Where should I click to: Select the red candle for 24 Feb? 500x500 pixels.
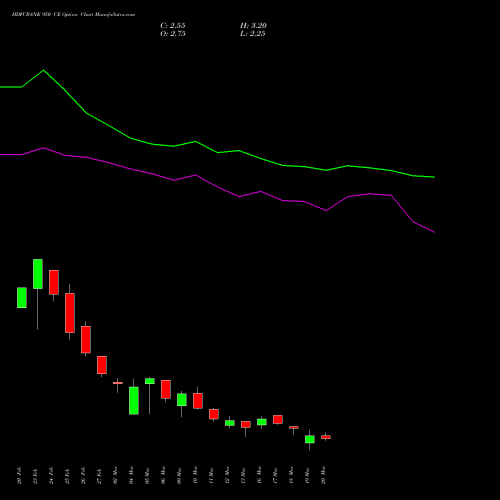point(54,282)
